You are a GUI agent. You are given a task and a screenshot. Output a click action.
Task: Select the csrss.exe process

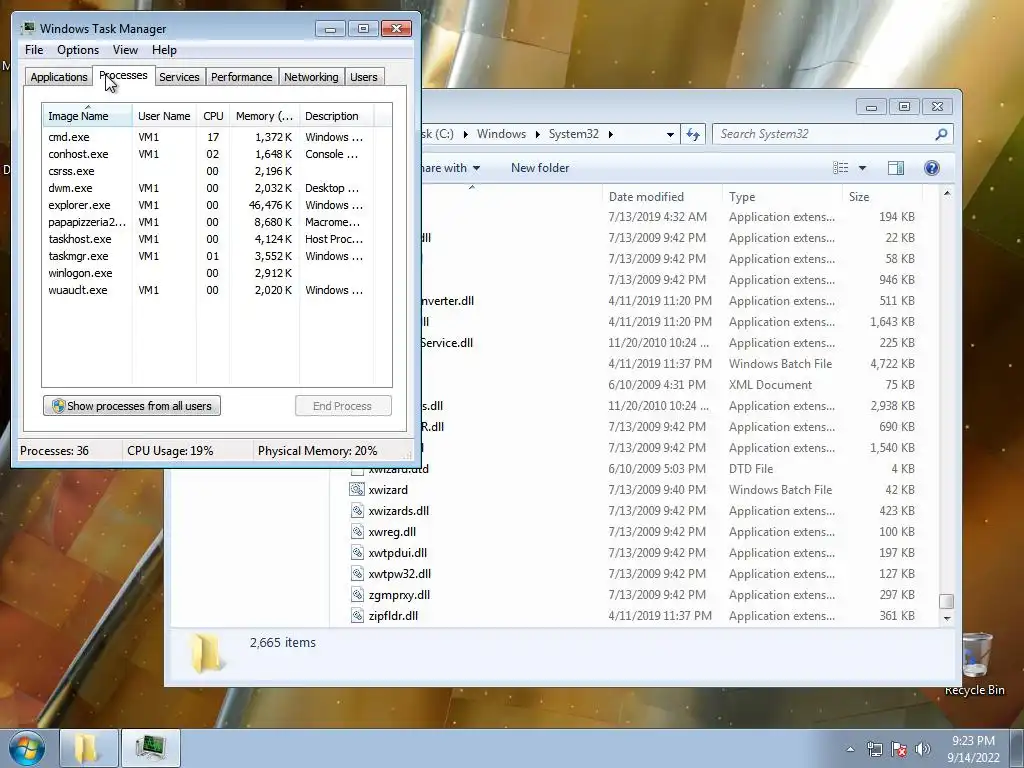[x=208, y=170]
